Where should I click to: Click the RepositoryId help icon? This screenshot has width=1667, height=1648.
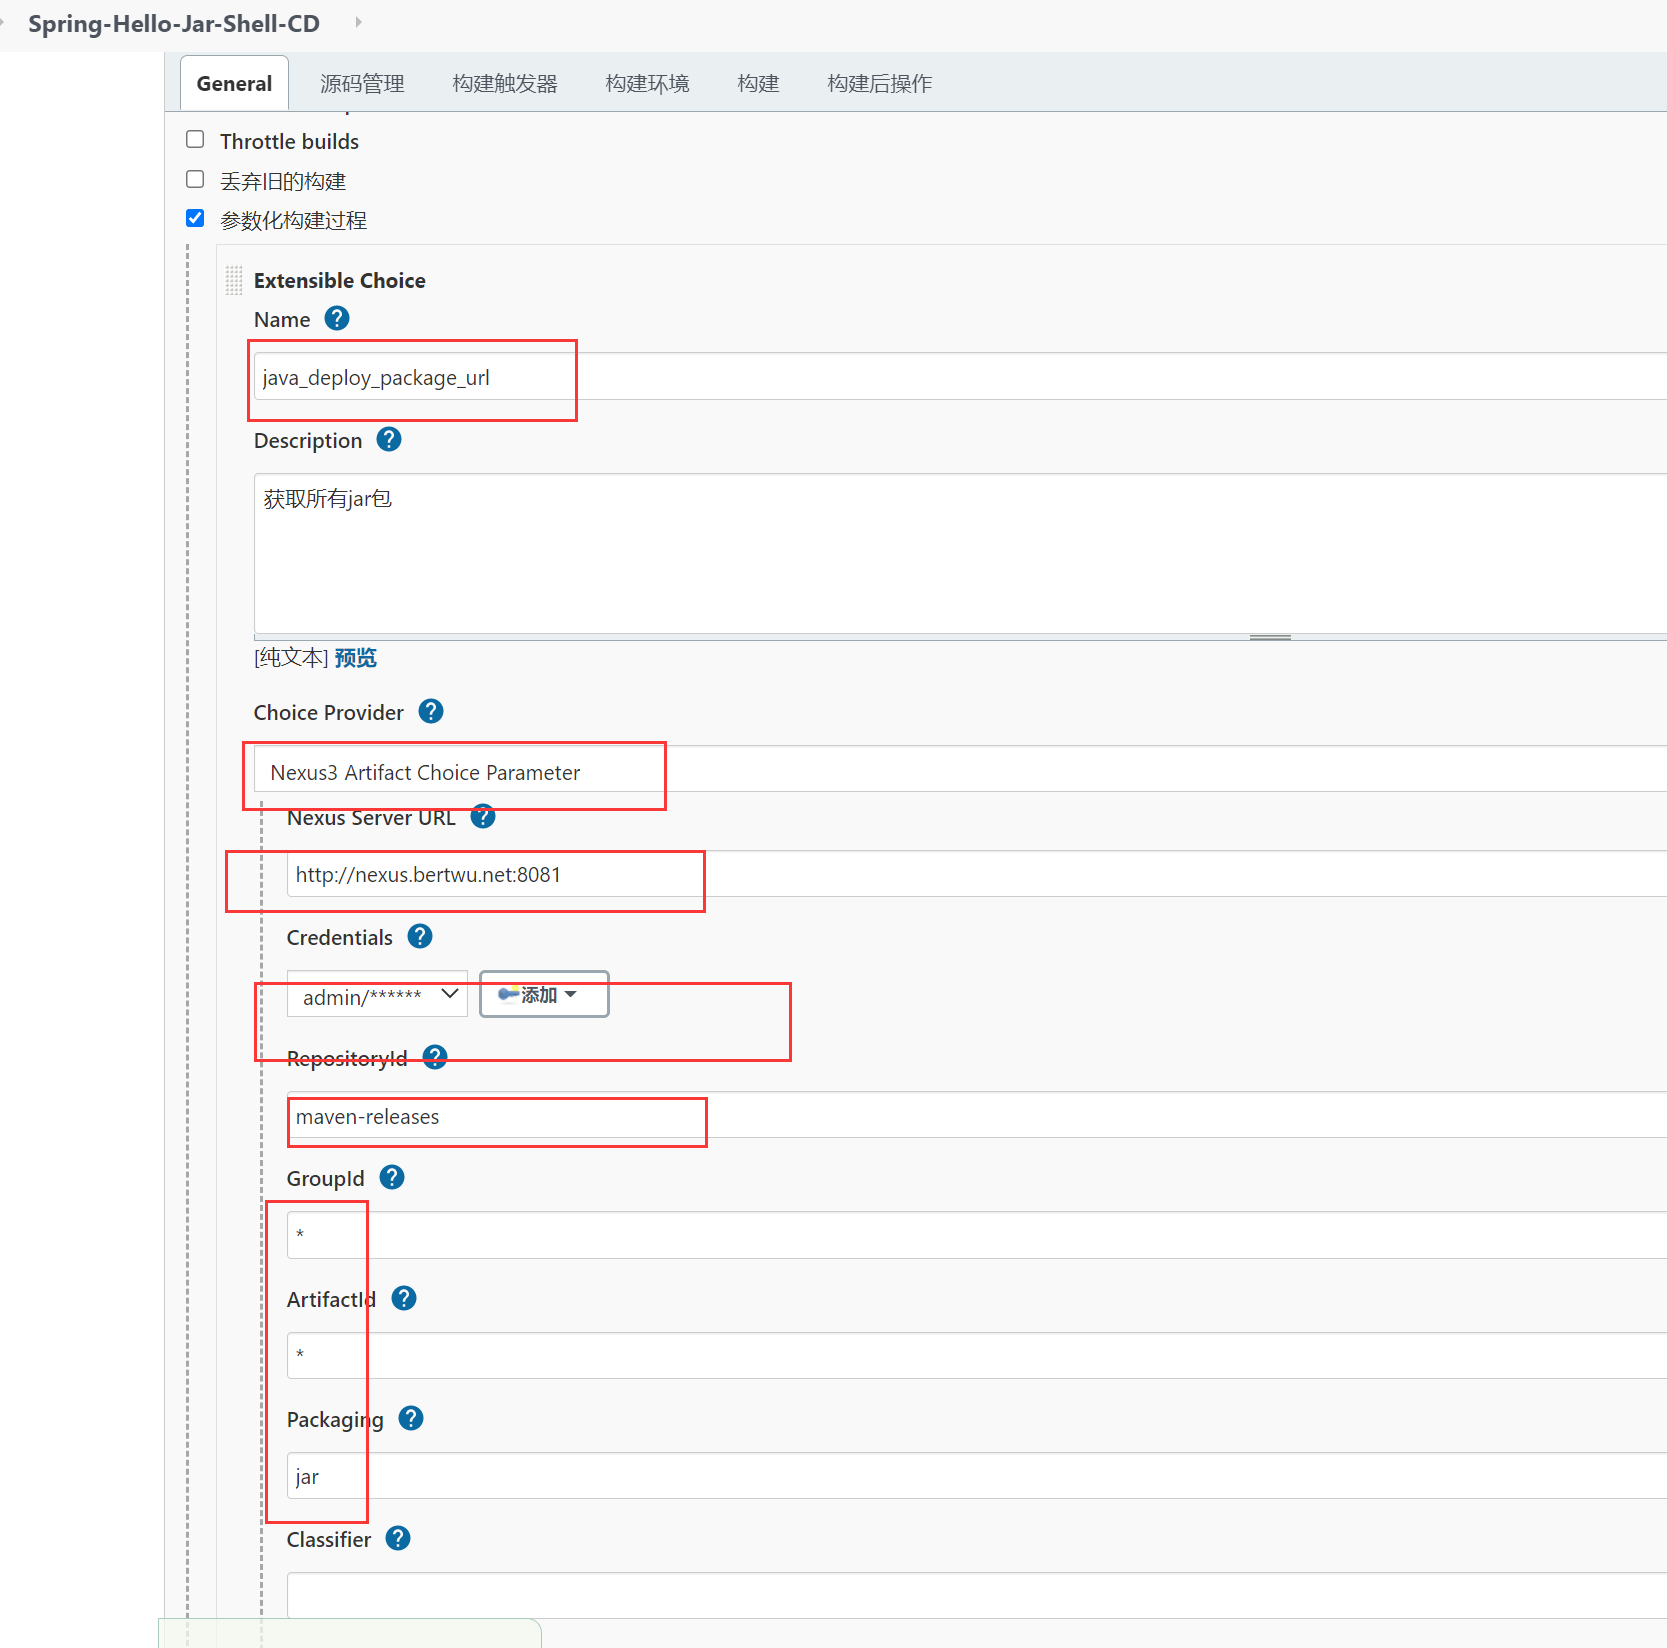pos(434,1057)
